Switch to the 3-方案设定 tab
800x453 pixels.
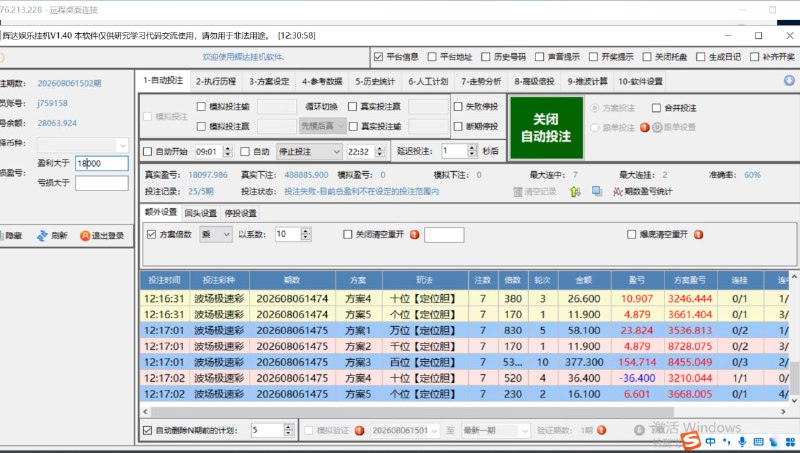(269, 81)
